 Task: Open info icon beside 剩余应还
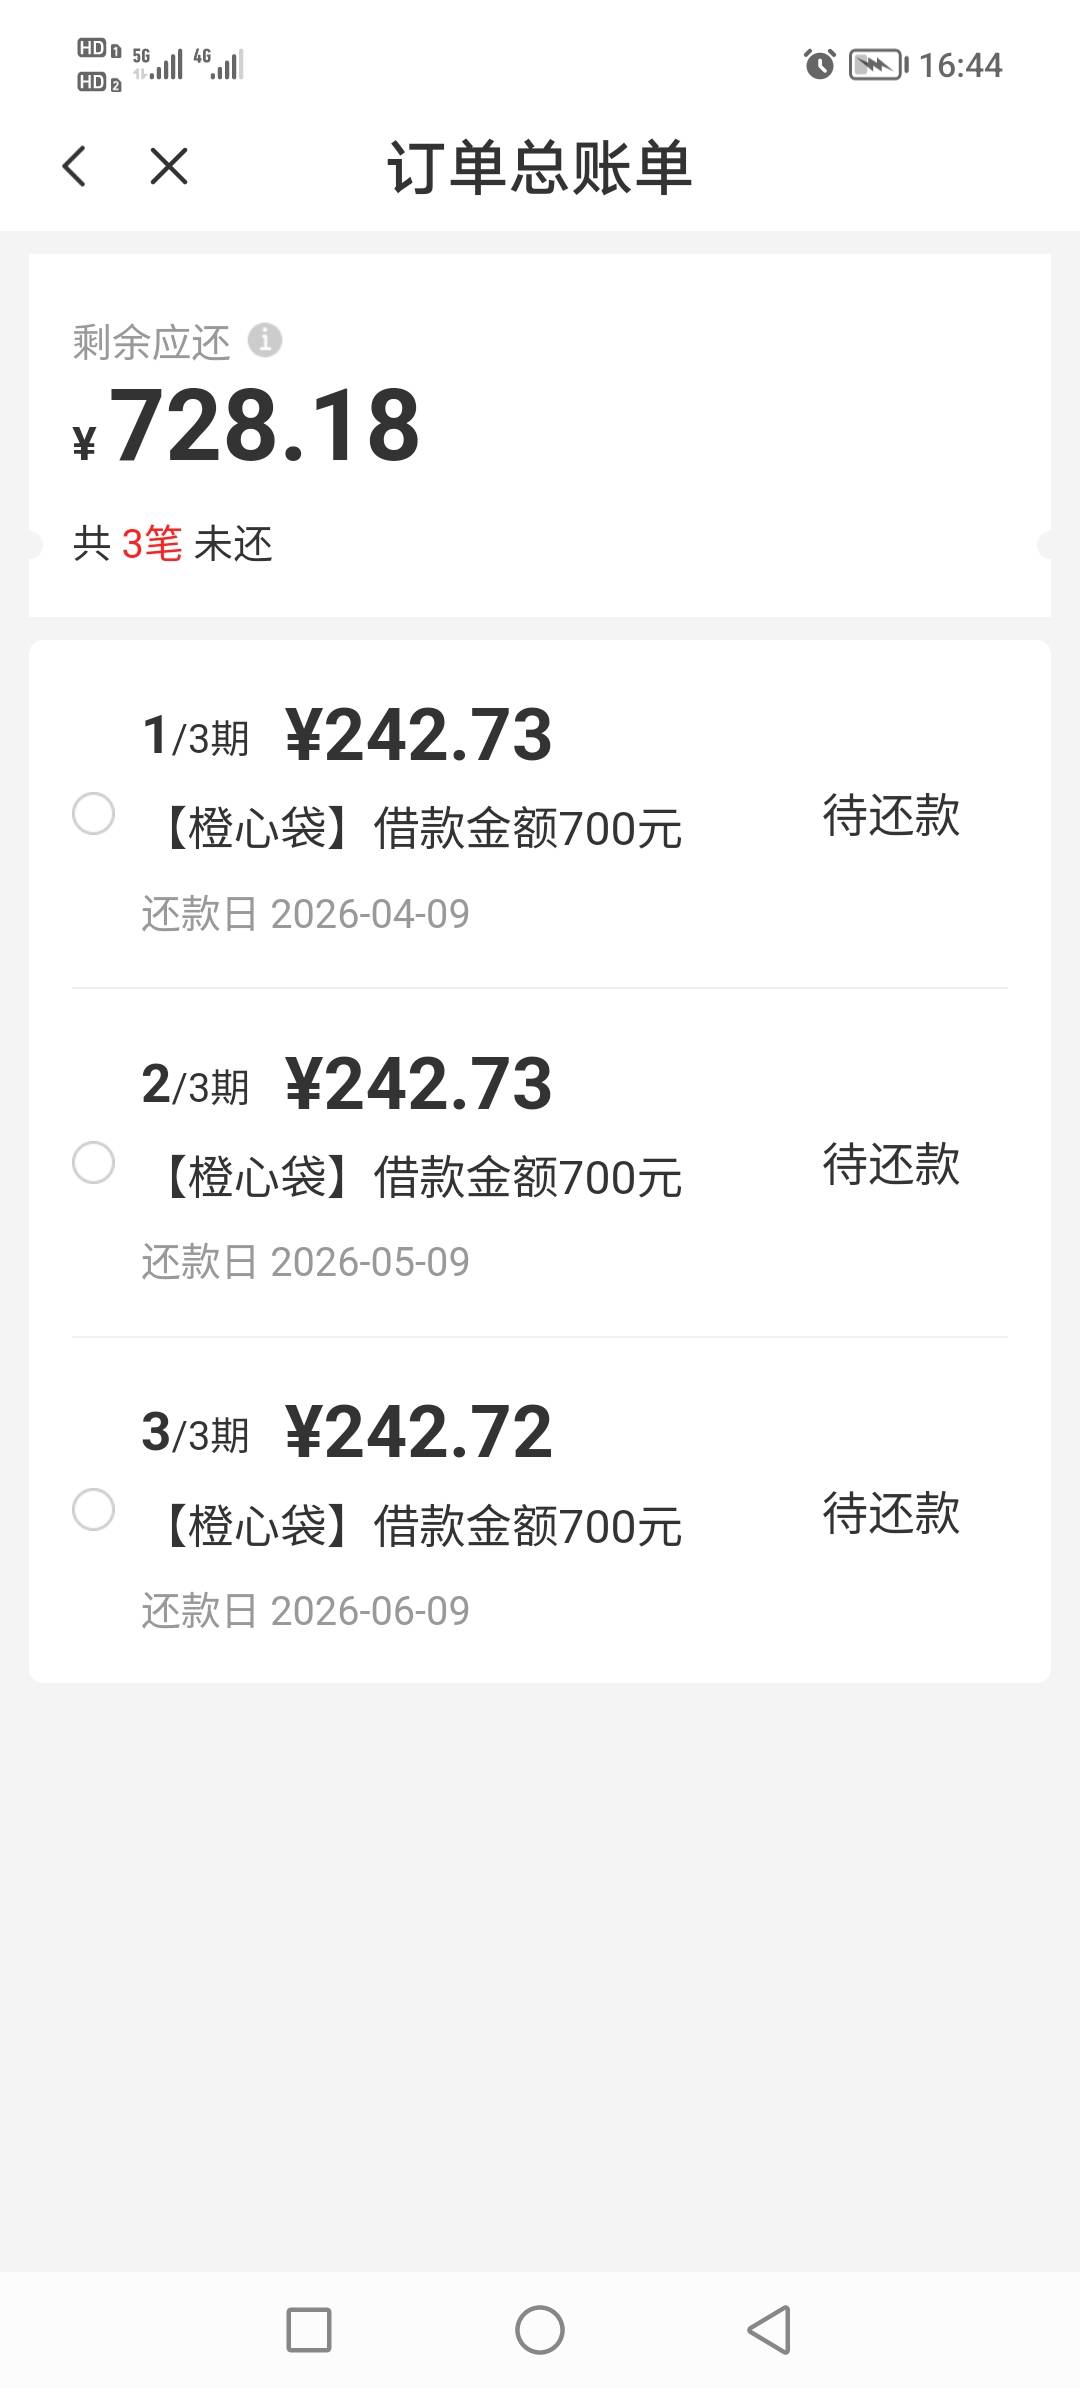(x=265, y=341)
